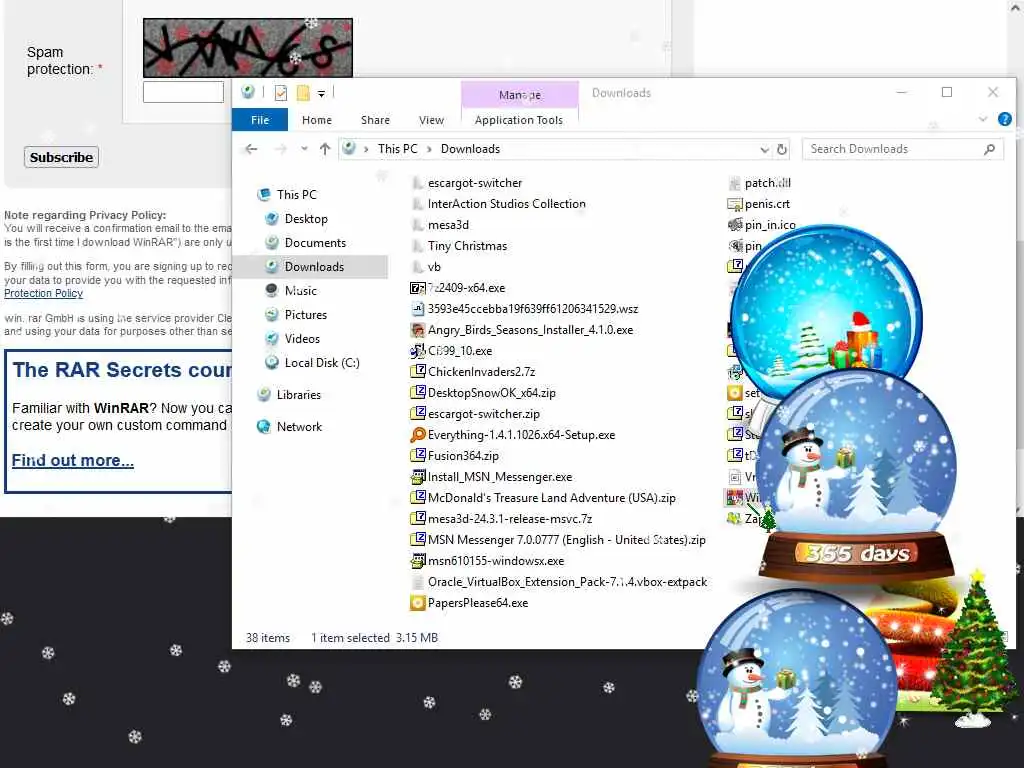Open the File menu tab
The width and height of the screenshot is (1024, 768).
260,120
